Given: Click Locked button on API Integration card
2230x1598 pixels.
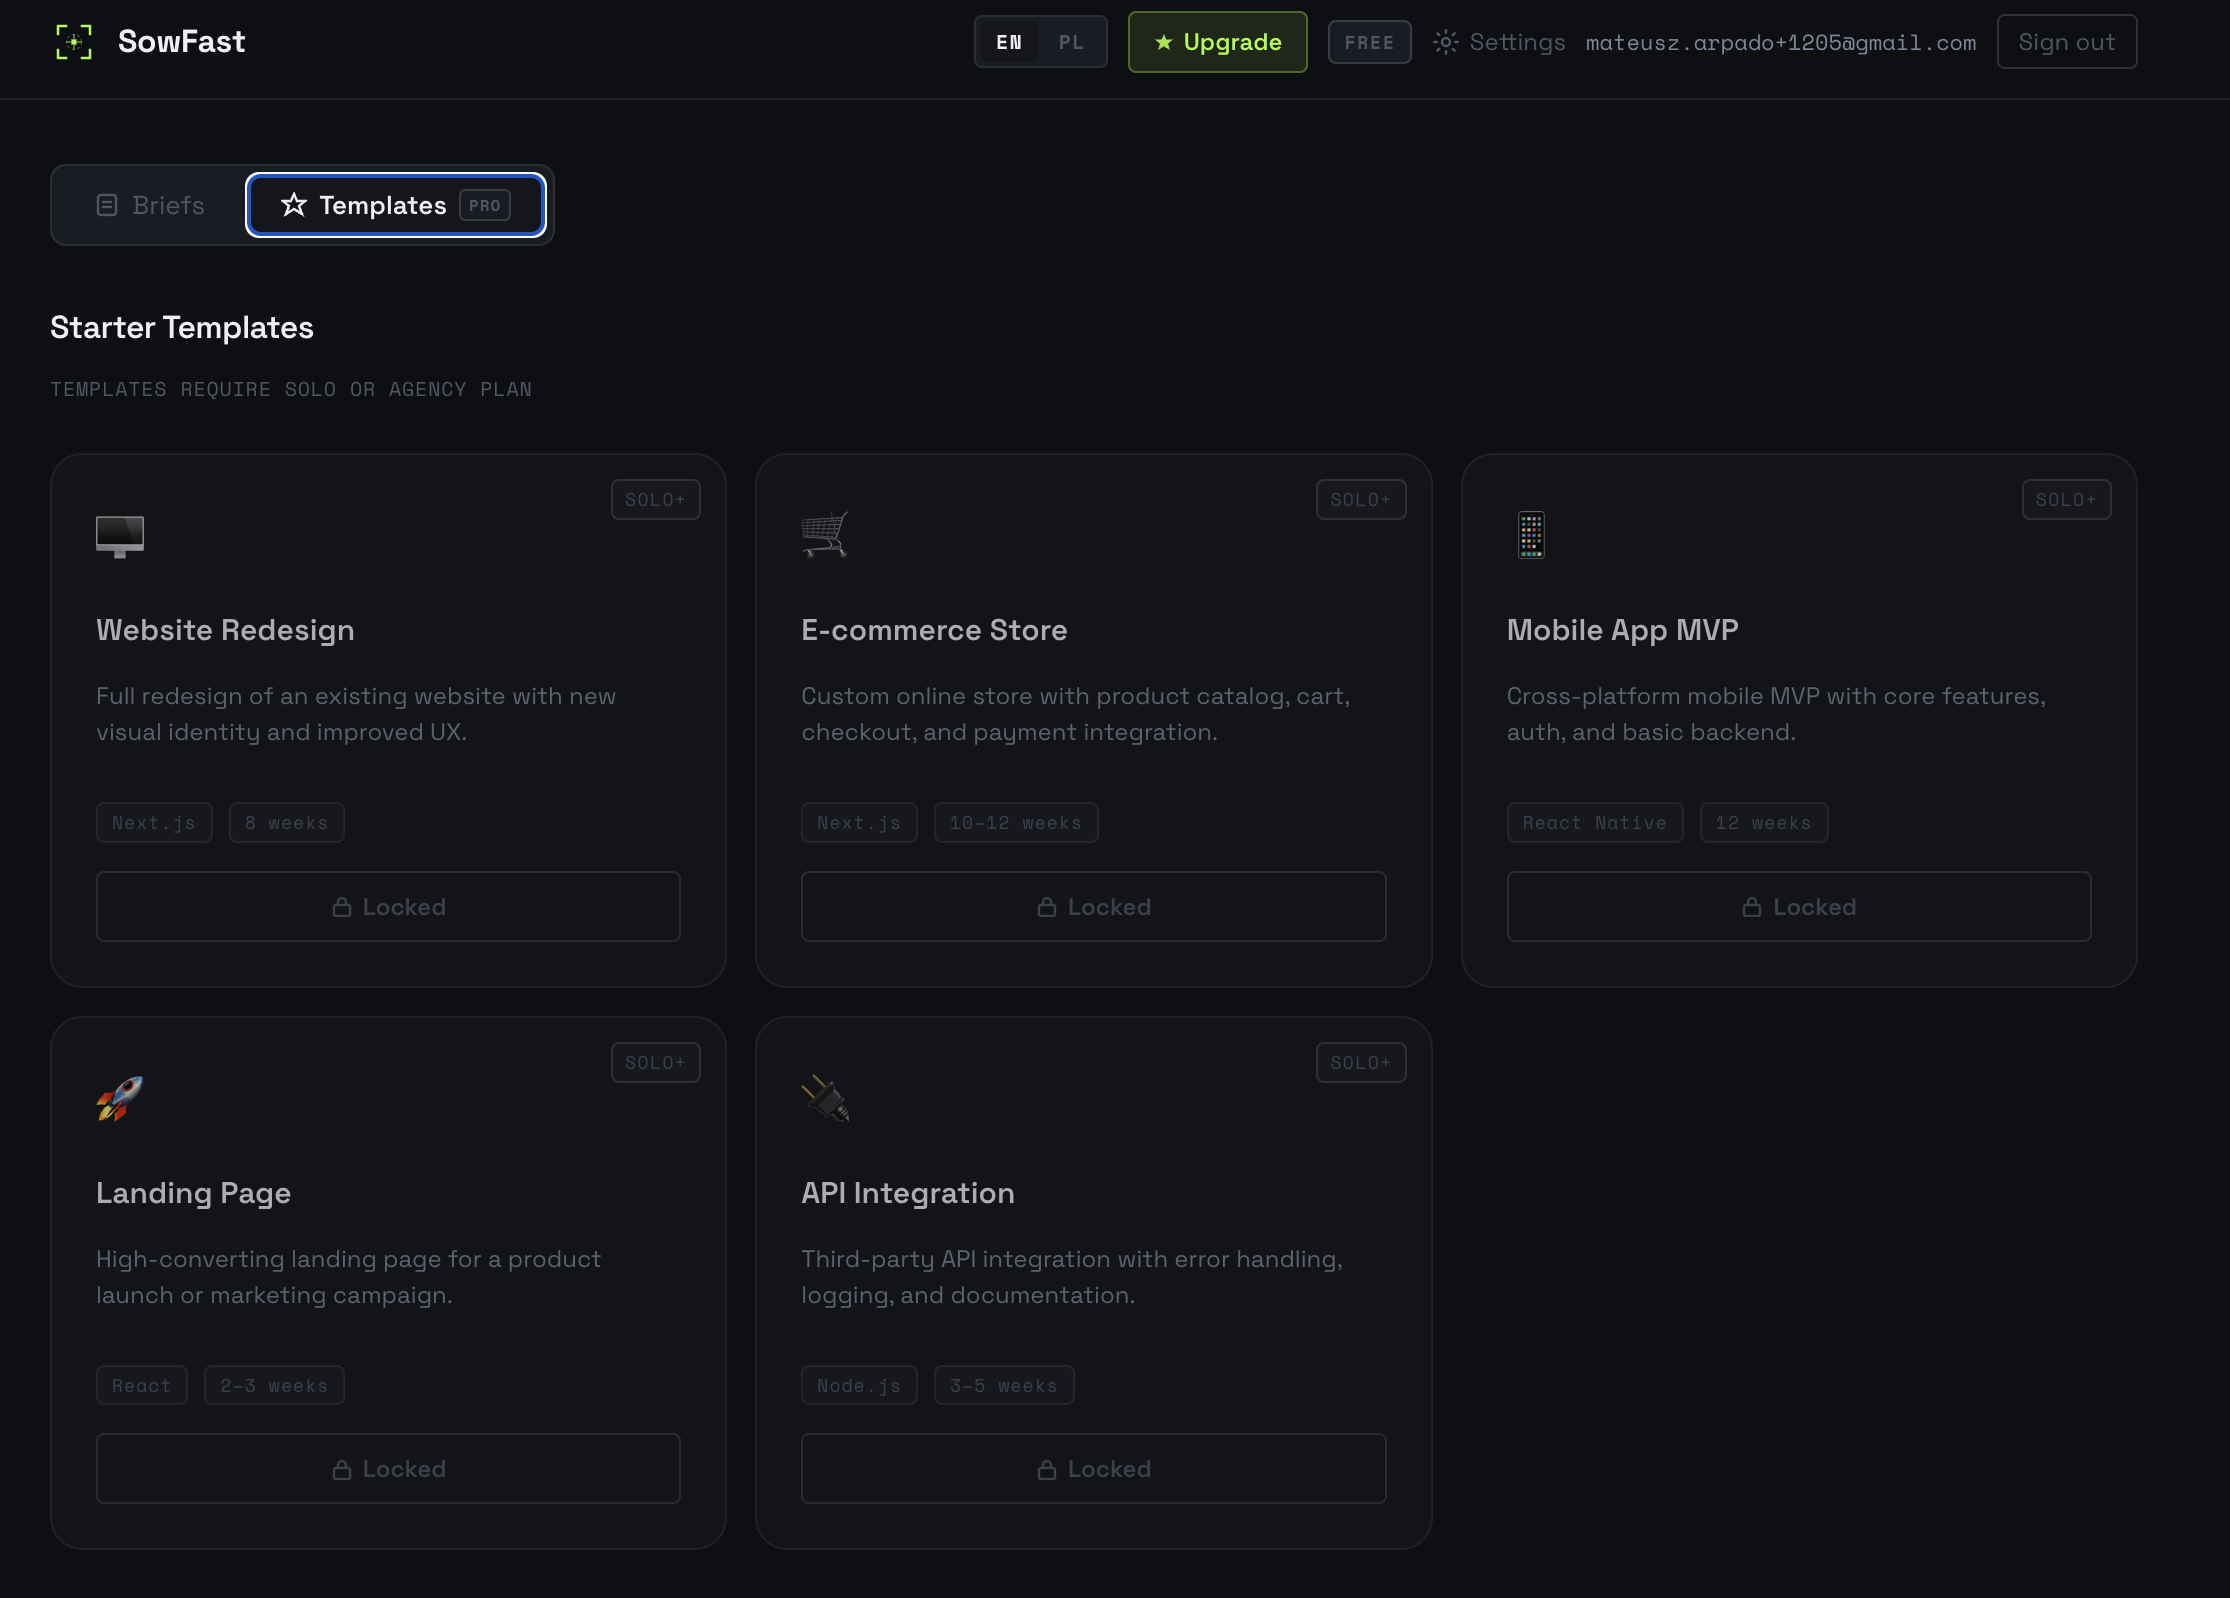Looking at the screenshot, I should [x=1093, y=1468].
